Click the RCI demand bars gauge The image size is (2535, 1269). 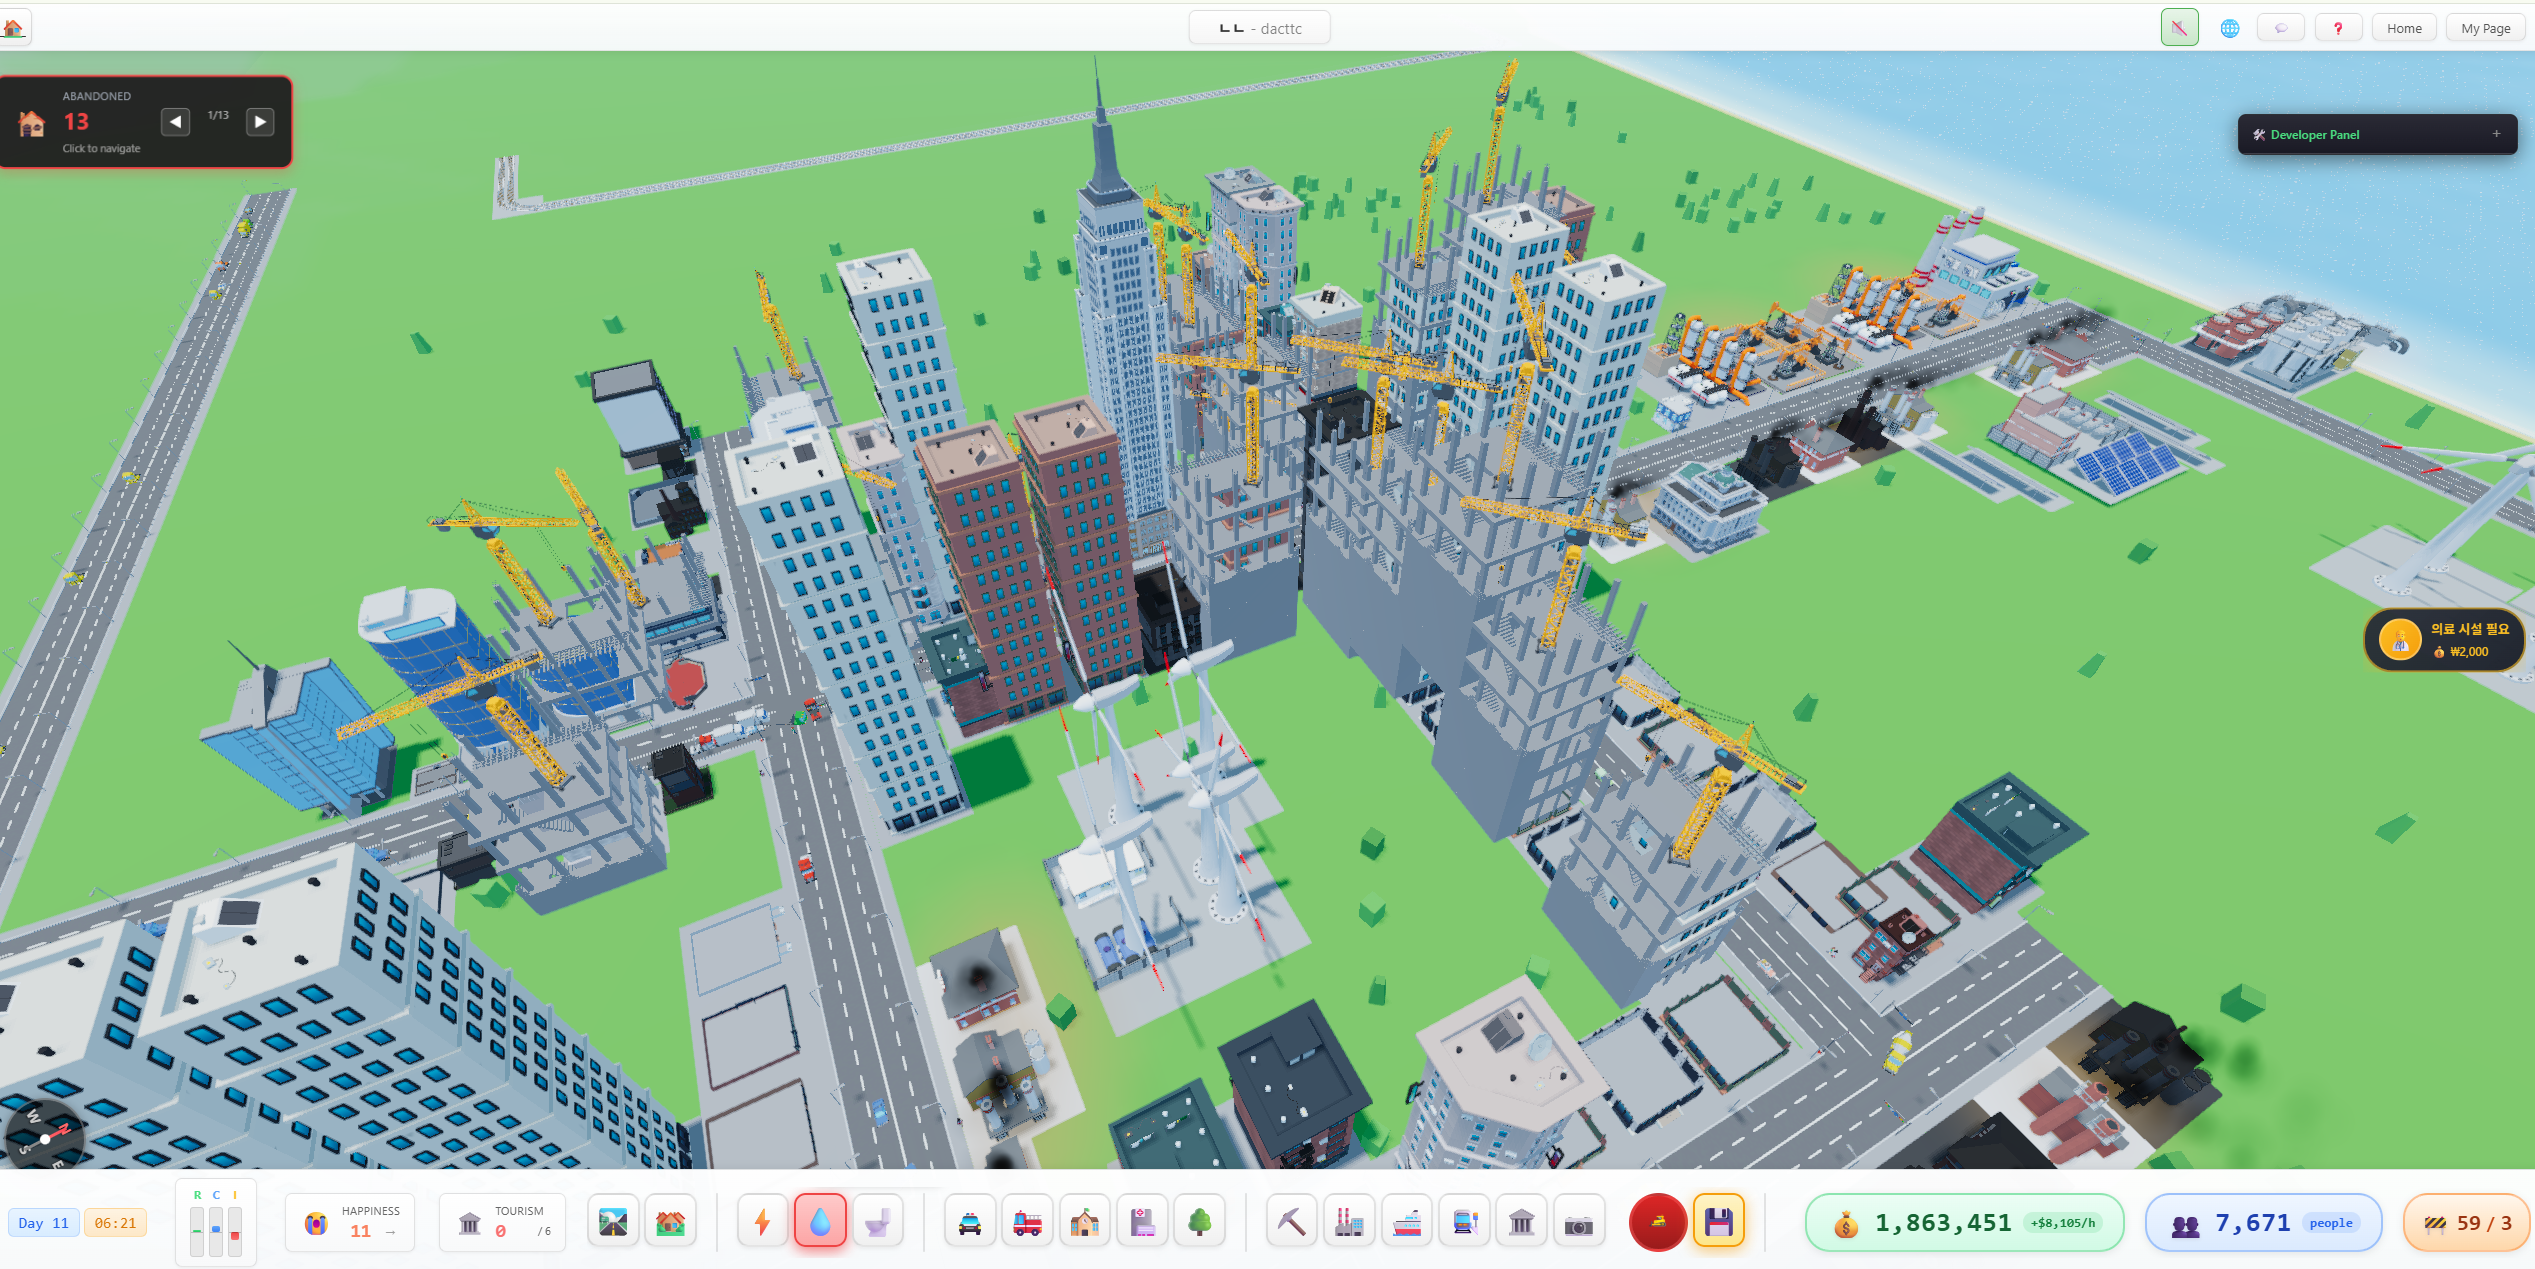pyautogui.click(x=216, y=1224)
